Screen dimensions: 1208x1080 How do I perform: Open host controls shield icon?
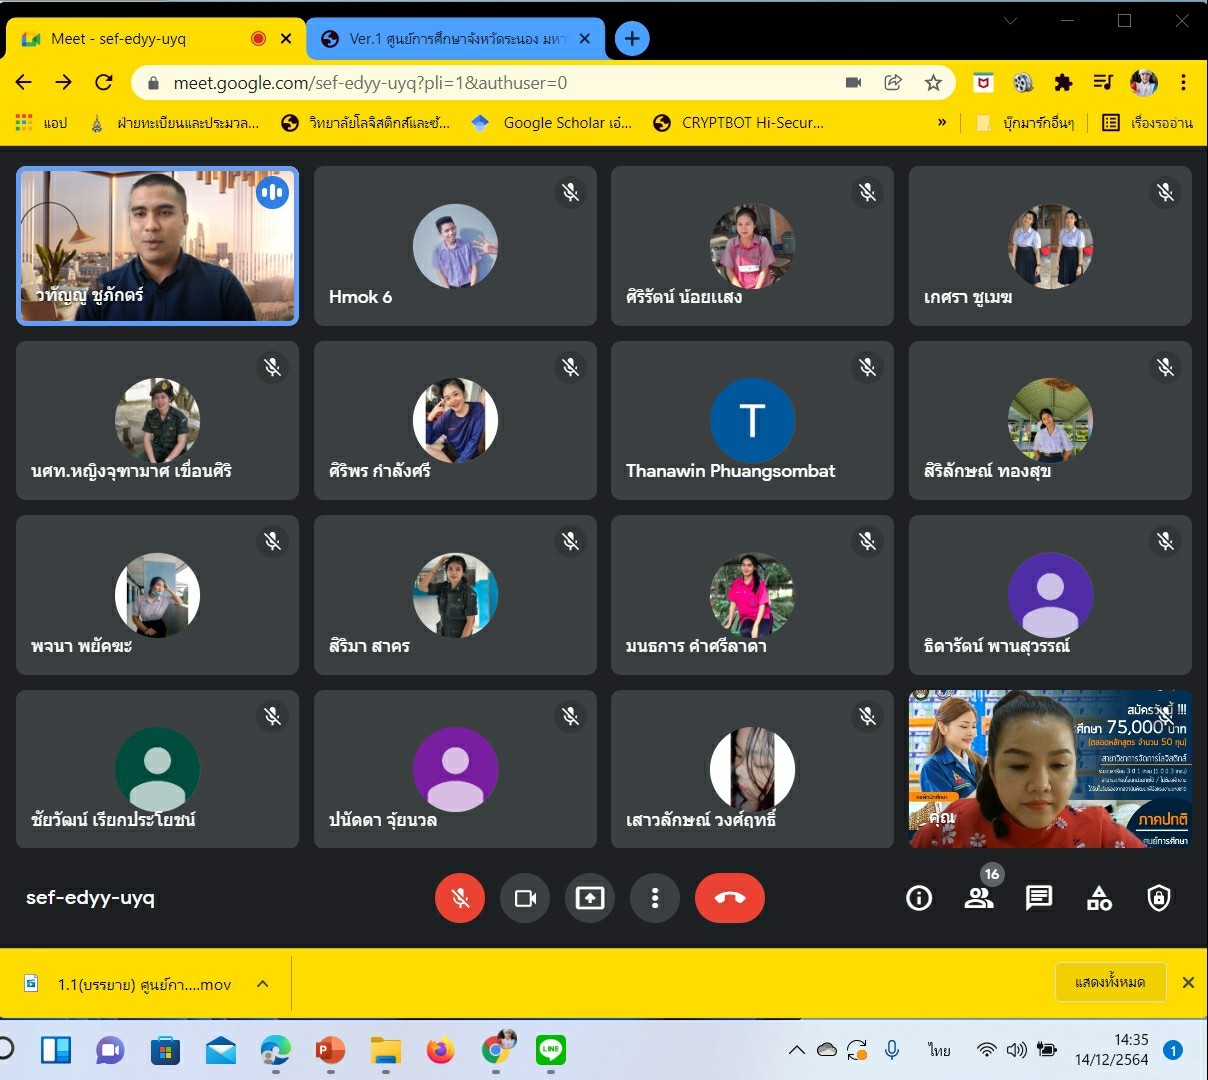(x=1158, y=898)
